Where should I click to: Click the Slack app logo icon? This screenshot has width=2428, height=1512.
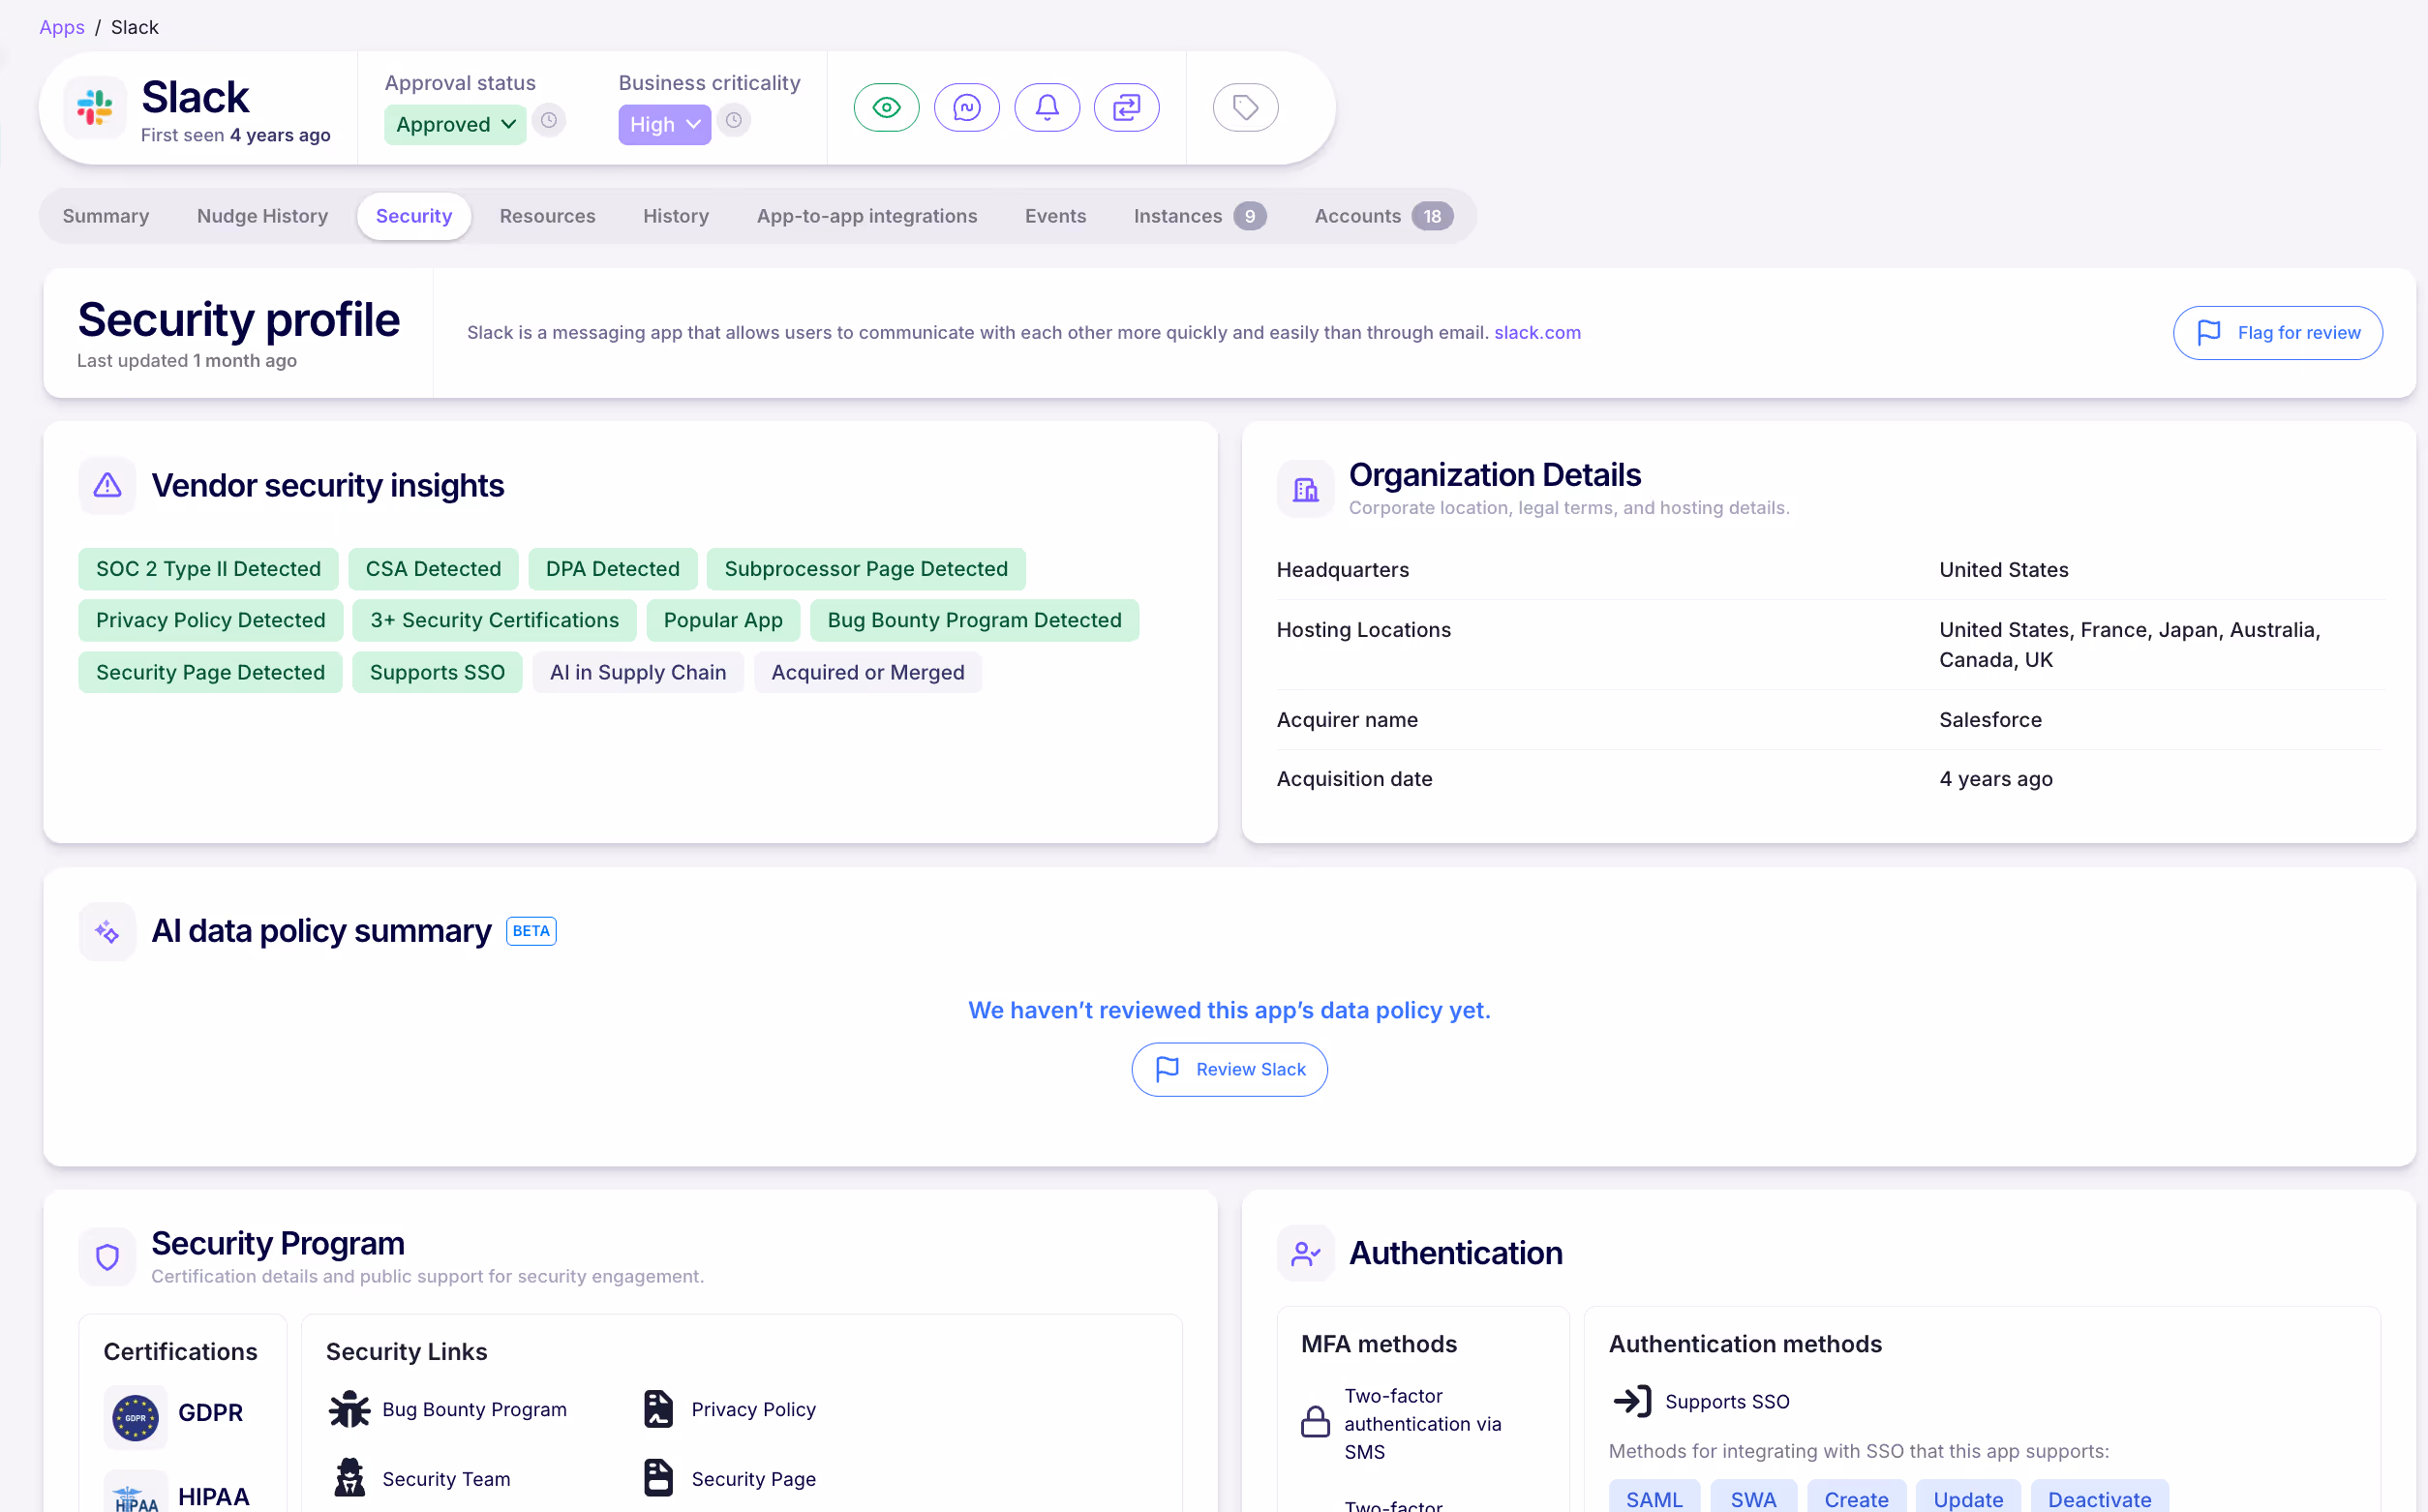(95, 107)
